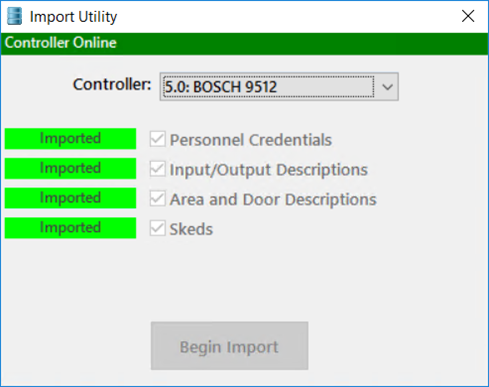The image size is (489, 387).
Task: Expand the Controller dropdown arrow
Action: (x=387, y=87)
